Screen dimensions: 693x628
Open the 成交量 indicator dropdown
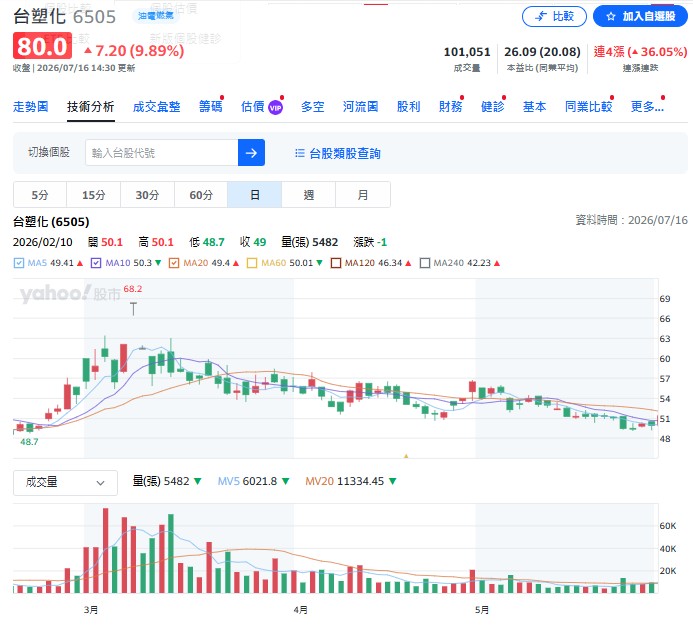point(65,483)
